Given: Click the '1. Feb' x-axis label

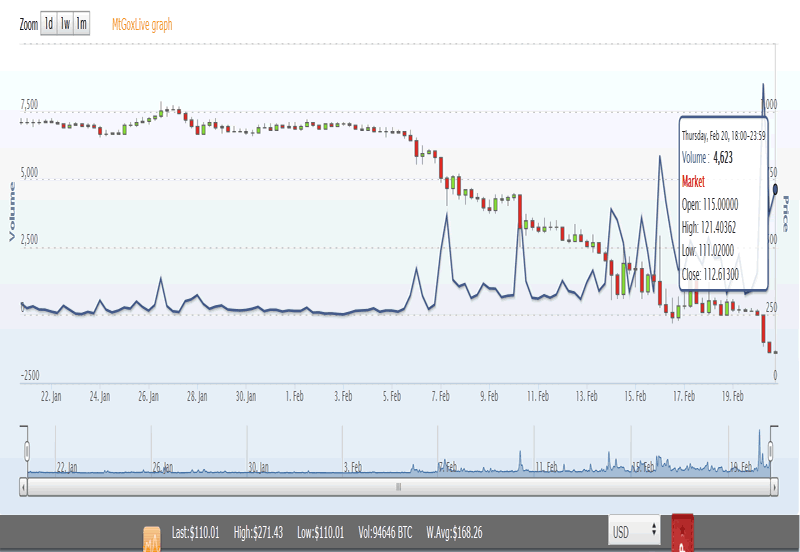Looking at the screenshot, I should tap(294, 396).
